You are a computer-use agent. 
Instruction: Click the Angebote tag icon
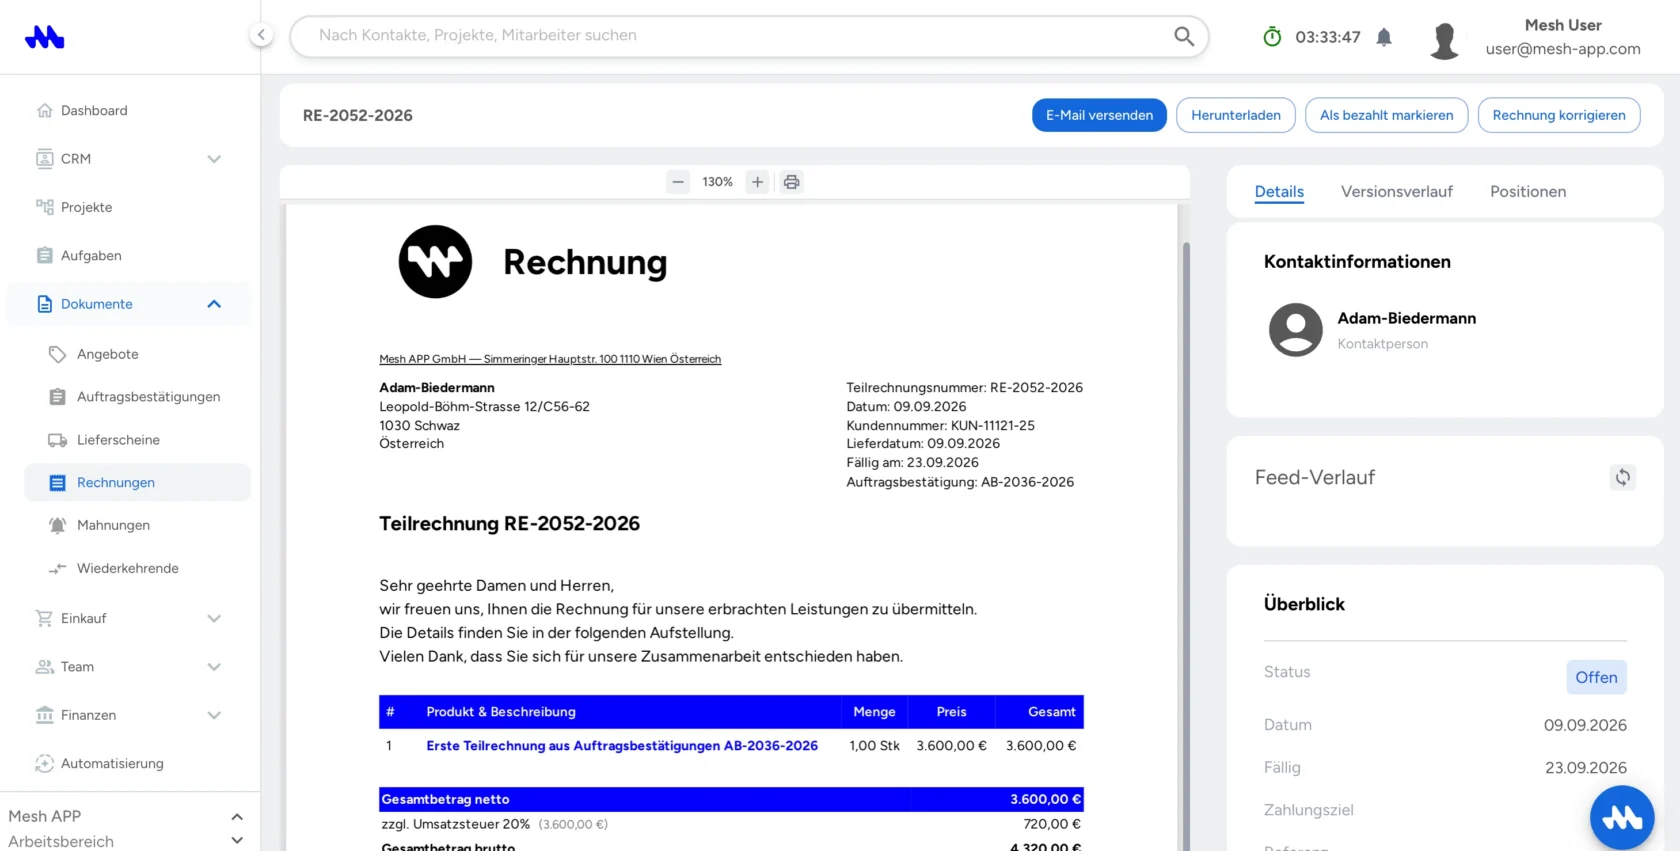tap(58, 354)
